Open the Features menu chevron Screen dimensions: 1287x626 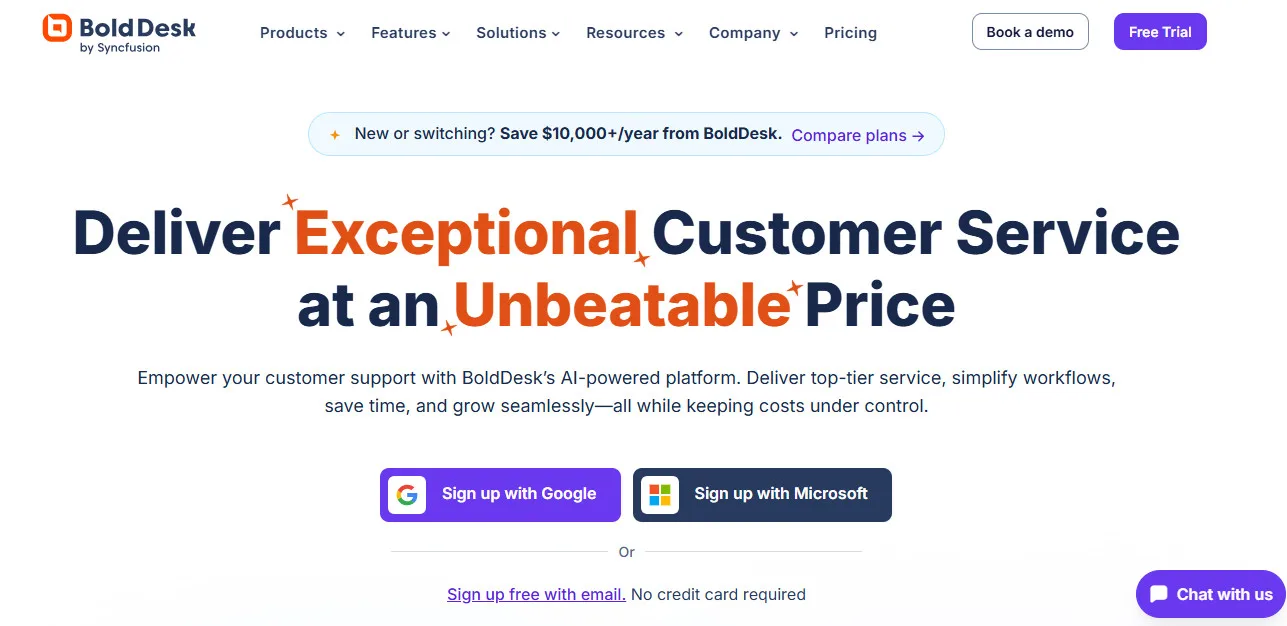446,33
